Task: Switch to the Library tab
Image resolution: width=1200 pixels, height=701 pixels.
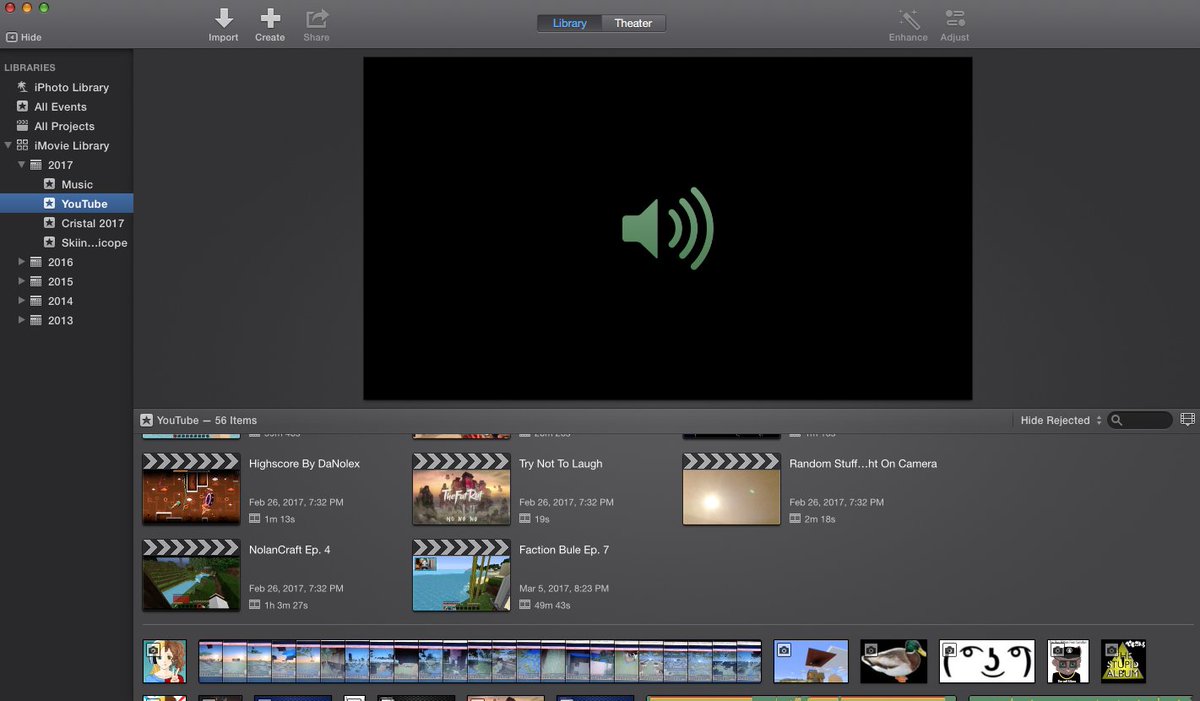Action: pos(569,23)
